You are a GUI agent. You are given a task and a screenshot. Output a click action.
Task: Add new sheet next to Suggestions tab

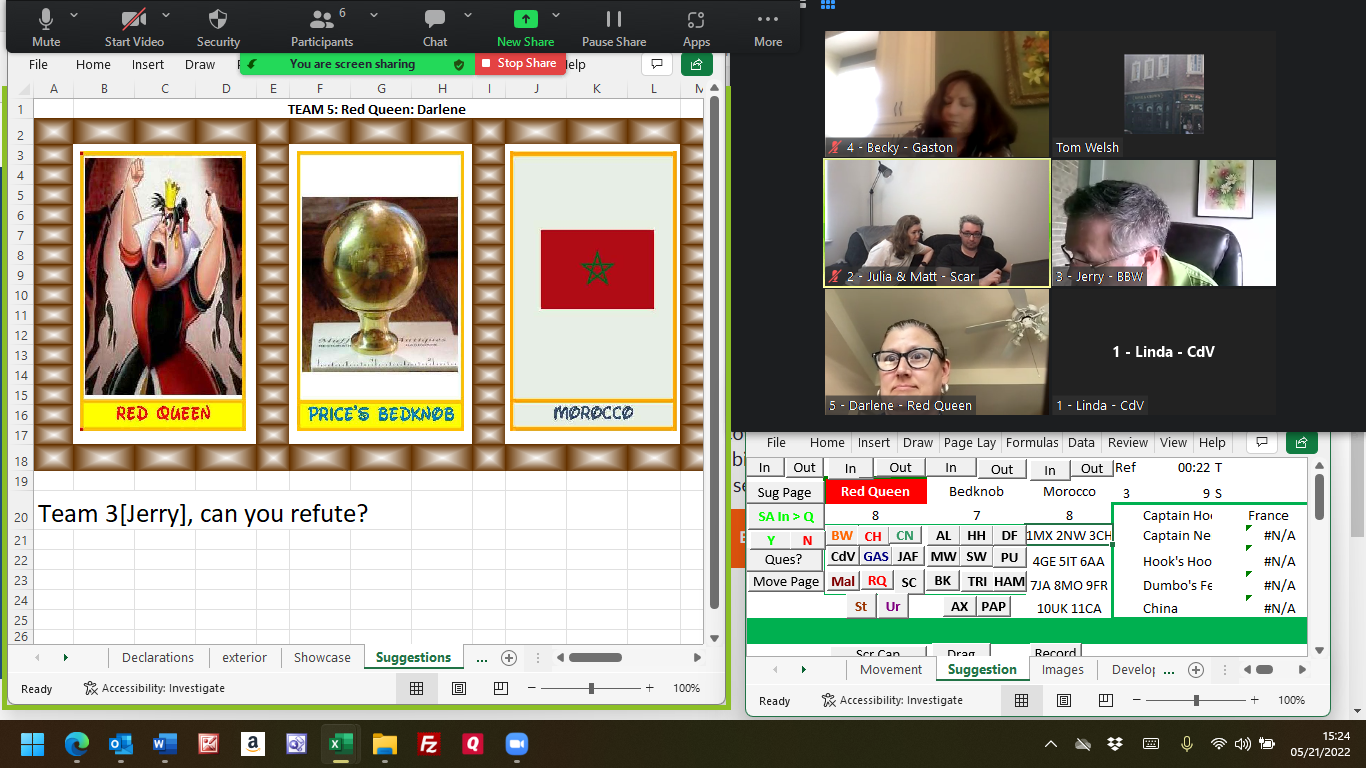coord(509,658)
